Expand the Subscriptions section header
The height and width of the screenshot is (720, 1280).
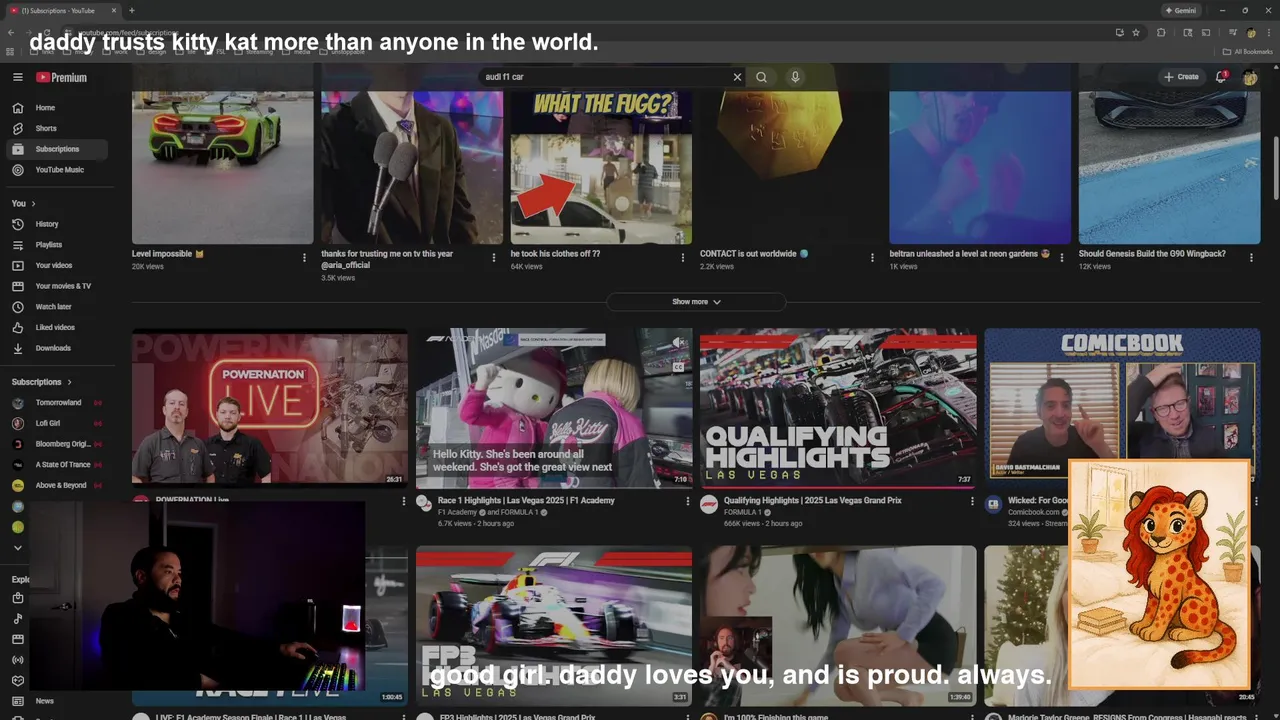coord(42,382)
